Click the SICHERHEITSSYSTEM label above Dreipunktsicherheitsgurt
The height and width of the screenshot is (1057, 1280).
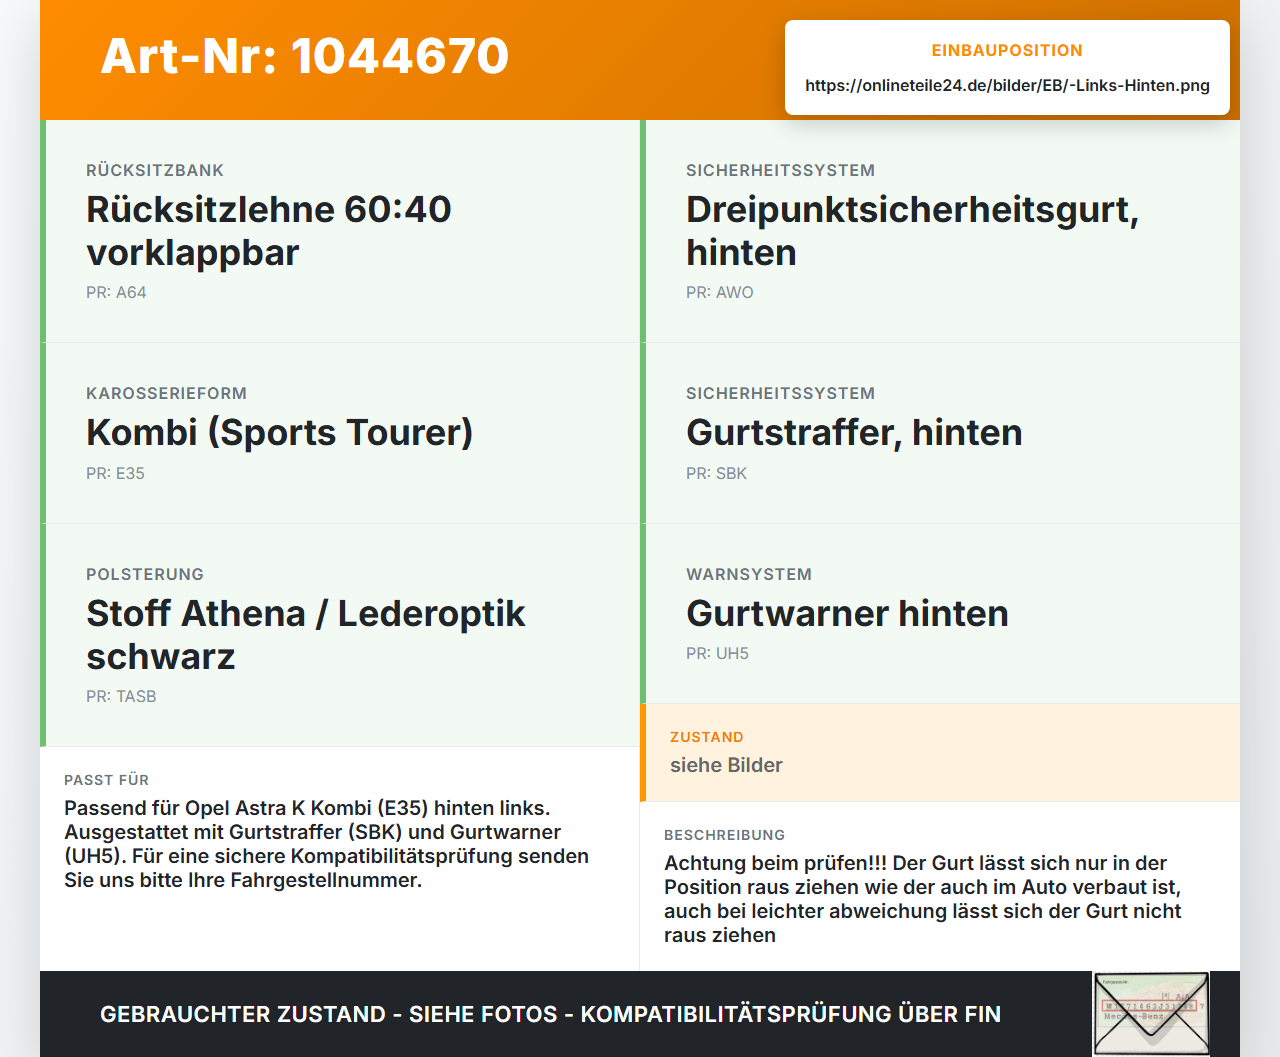pos(780,170)
